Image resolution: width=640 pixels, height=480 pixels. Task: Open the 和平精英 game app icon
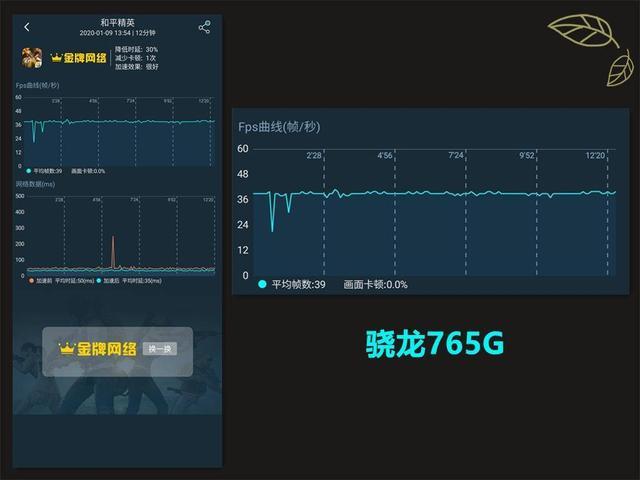pos(32,58)
